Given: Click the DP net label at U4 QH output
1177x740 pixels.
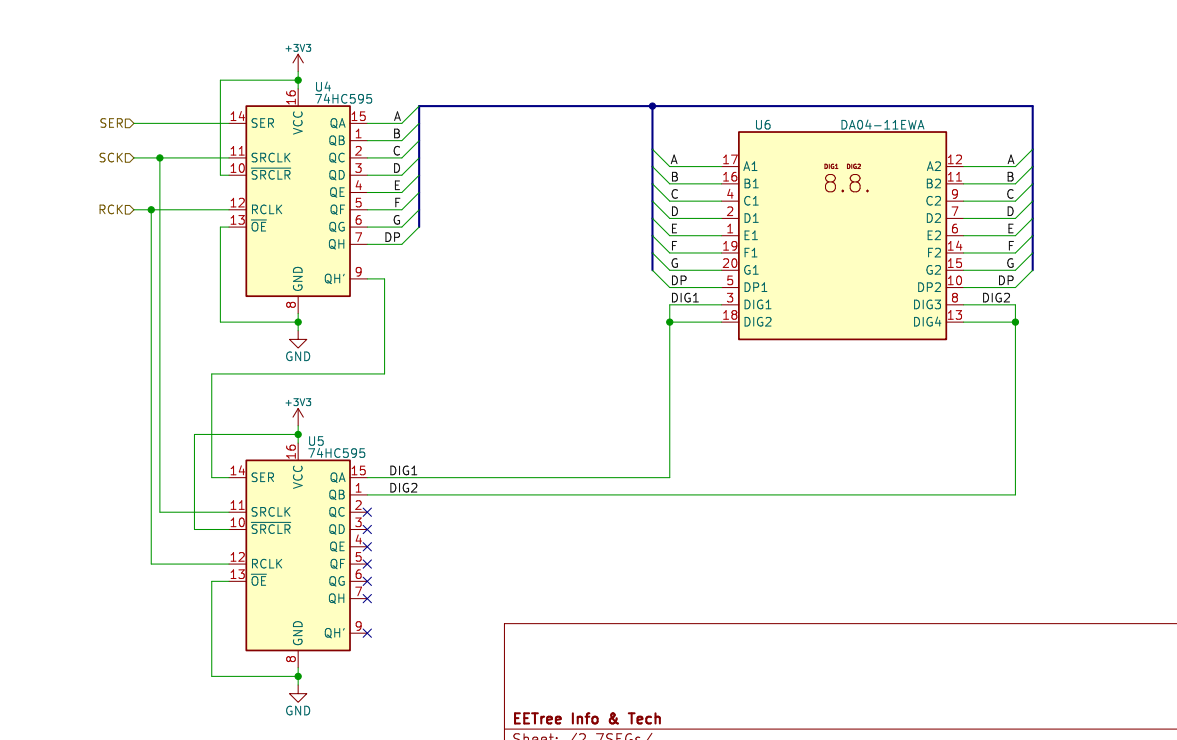Looking at the screenshot, I should click(x=393, y=237).
